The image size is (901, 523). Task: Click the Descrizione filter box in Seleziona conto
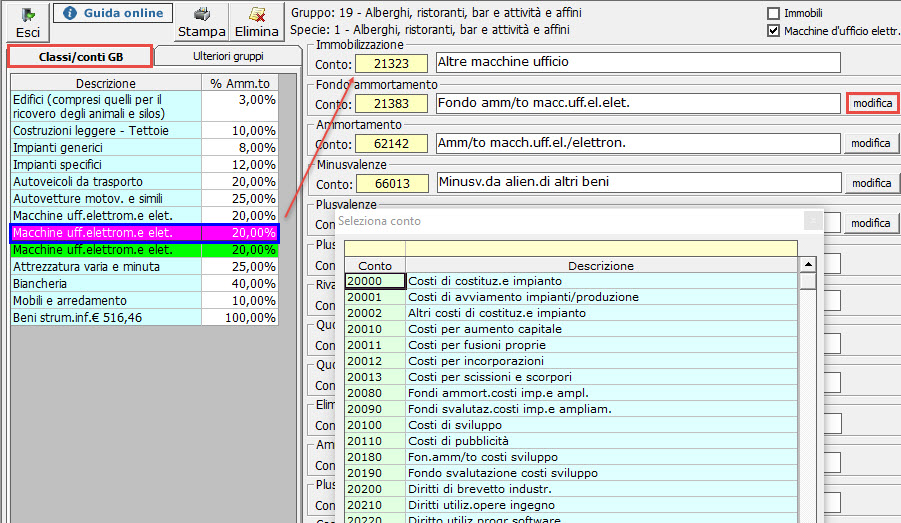[x=601, y=249]
